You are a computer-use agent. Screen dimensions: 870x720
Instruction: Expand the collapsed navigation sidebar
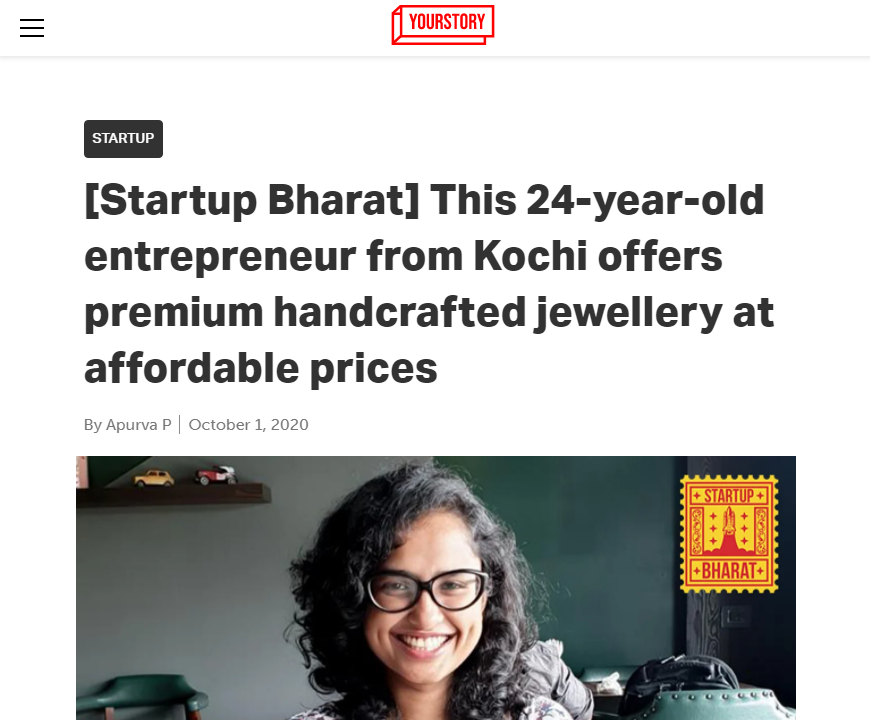(32, 28)
